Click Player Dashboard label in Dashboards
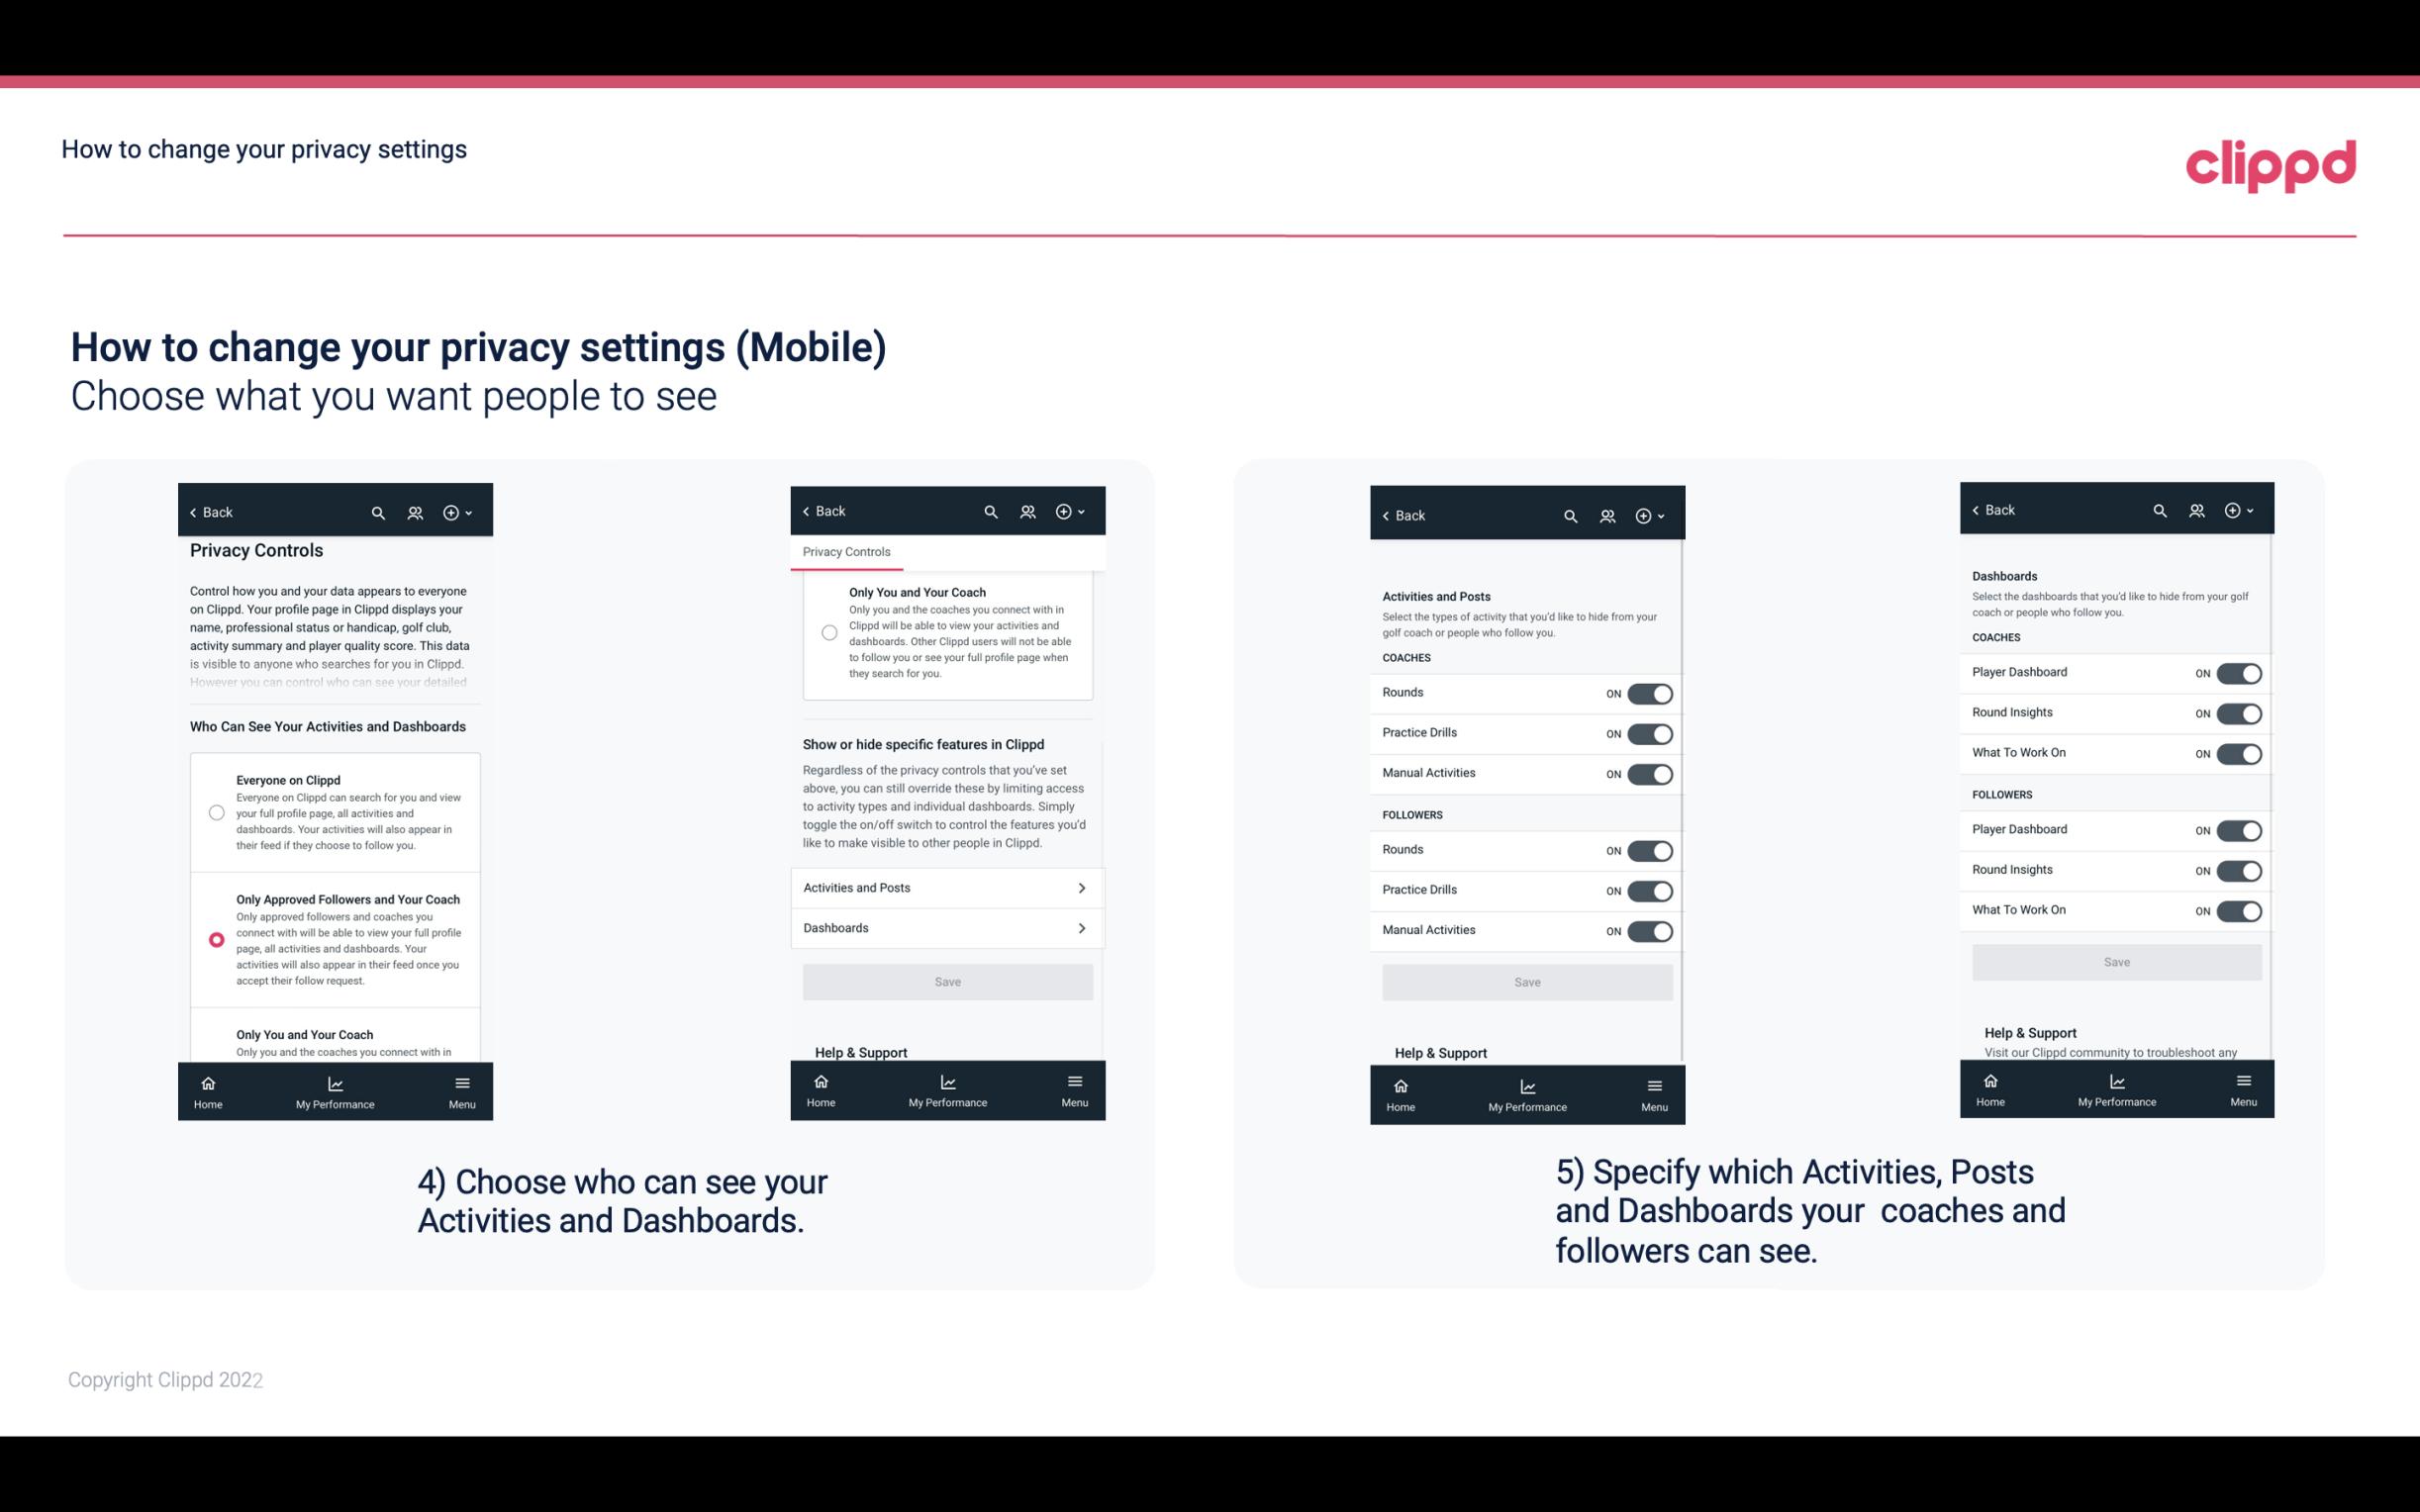The width and height of the screenshot is (2420, 1512). [x=2017, y=671]
